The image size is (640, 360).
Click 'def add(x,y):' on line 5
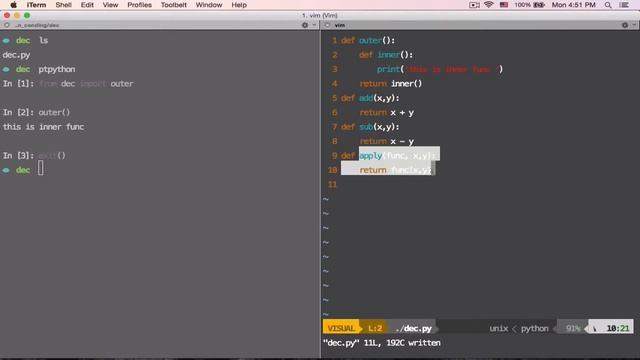click(370, 98)
